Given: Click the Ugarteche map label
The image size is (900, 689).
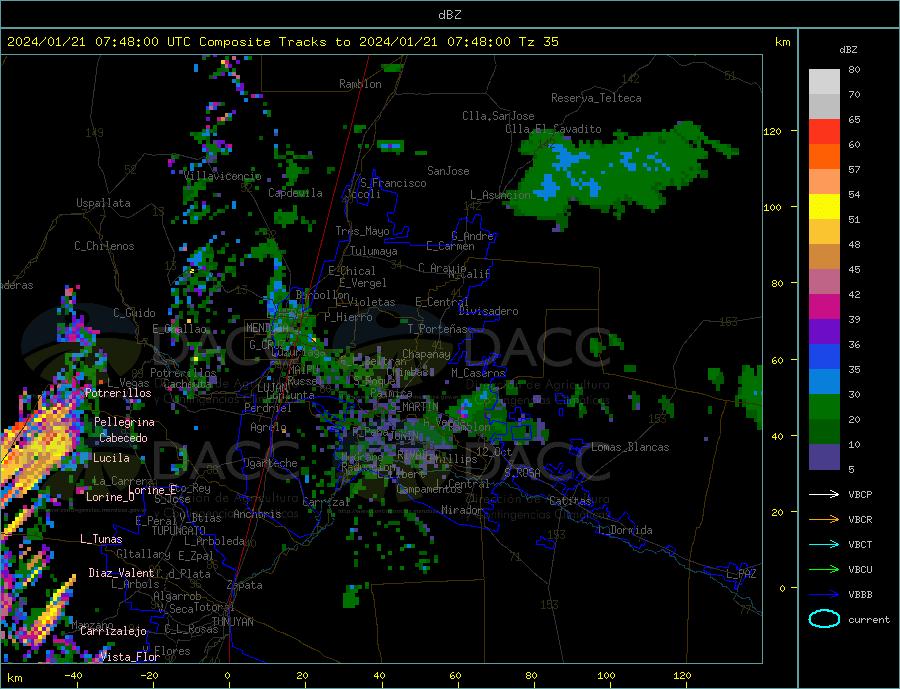Looking at the screenshot, I should click(x=270, y=463).
